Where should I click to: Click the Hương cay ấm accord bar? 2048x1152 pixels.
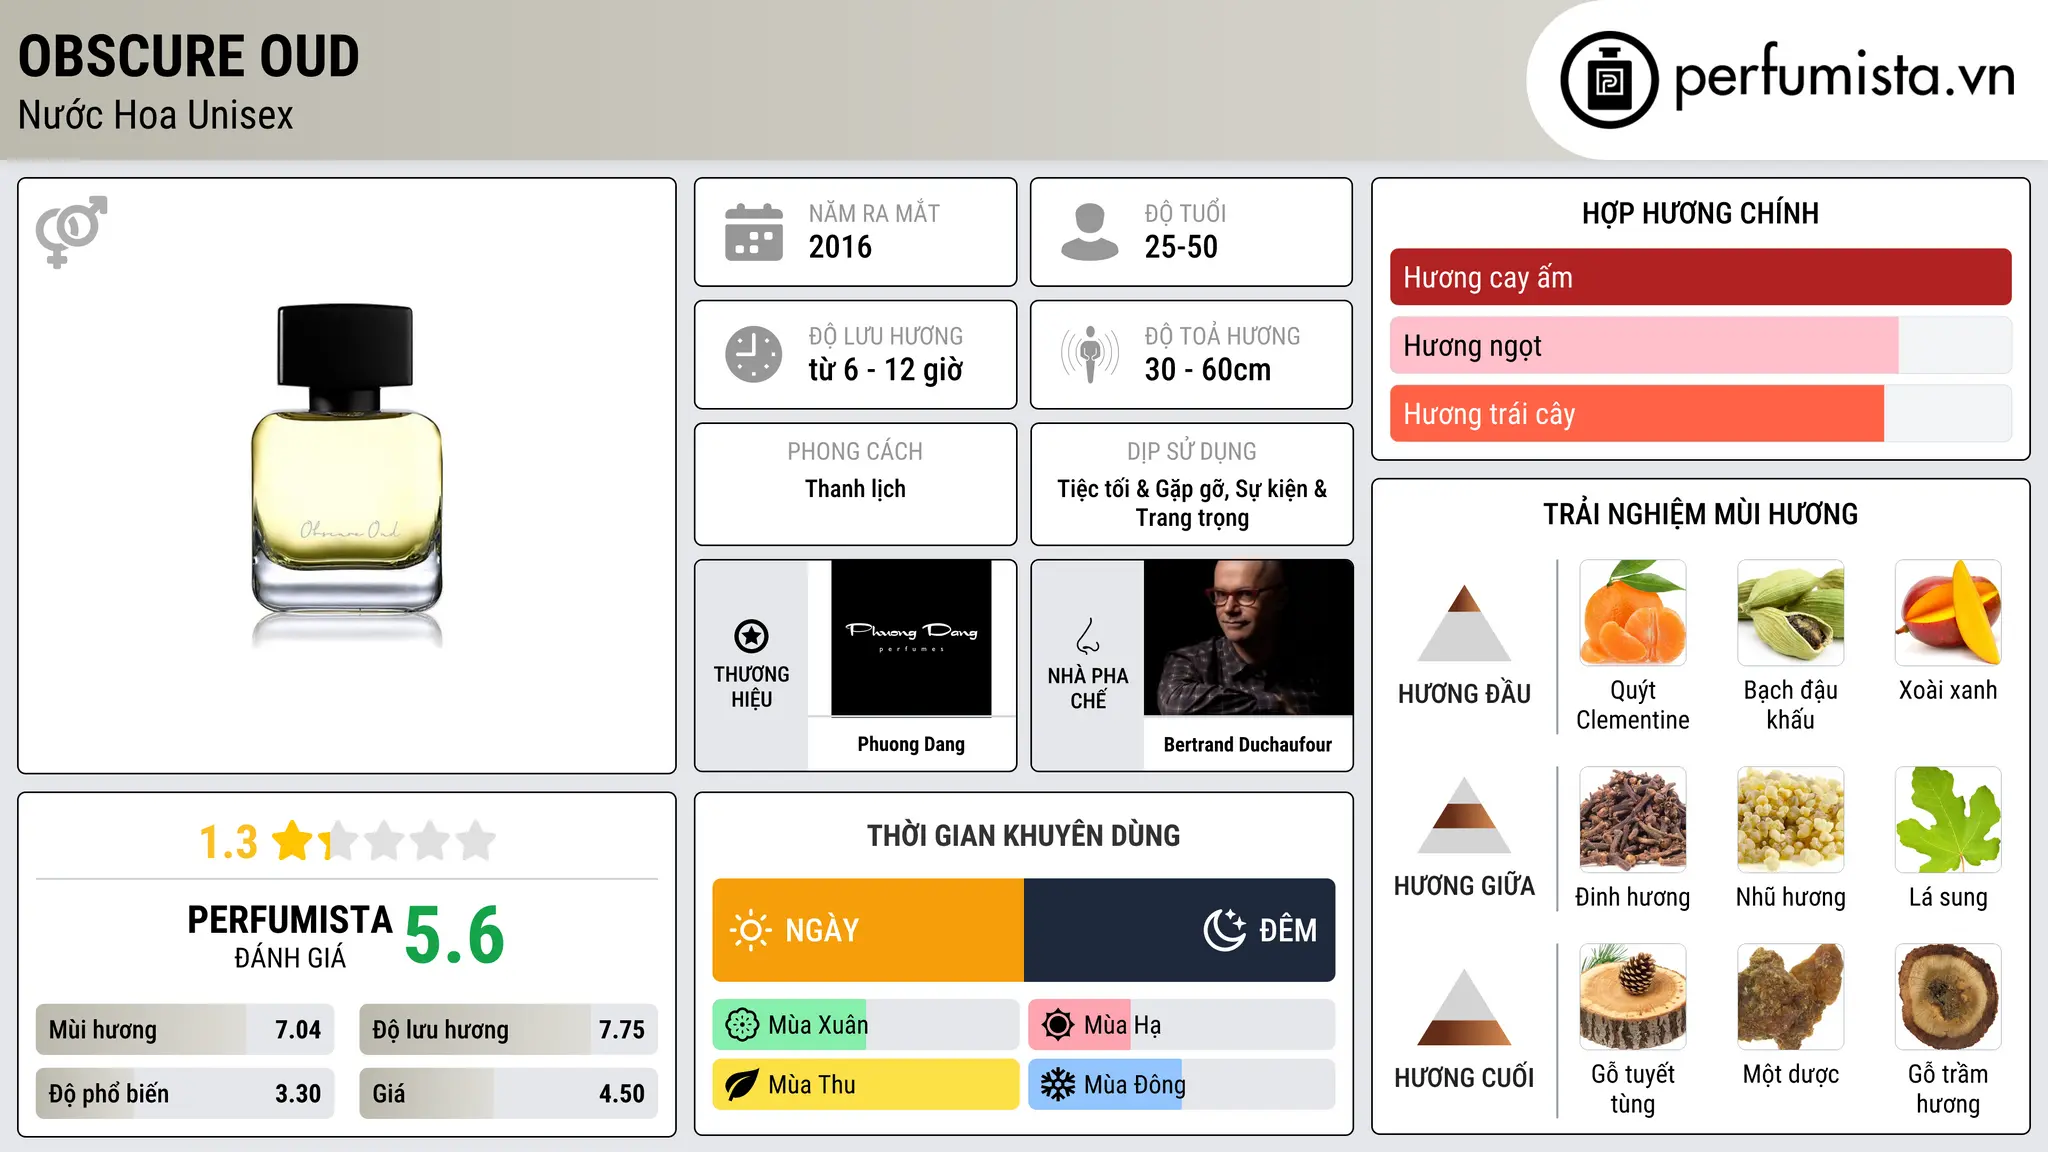pos(1700,277)
